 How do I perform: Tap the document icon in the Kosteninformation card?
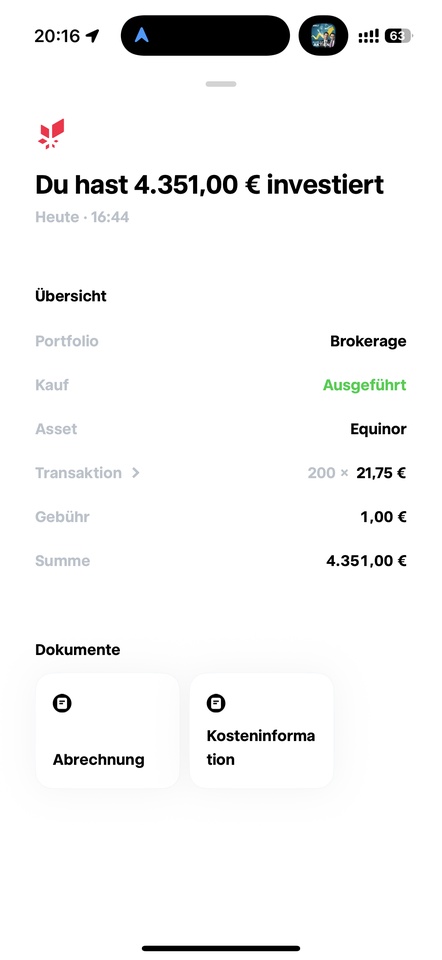(216, 703)
